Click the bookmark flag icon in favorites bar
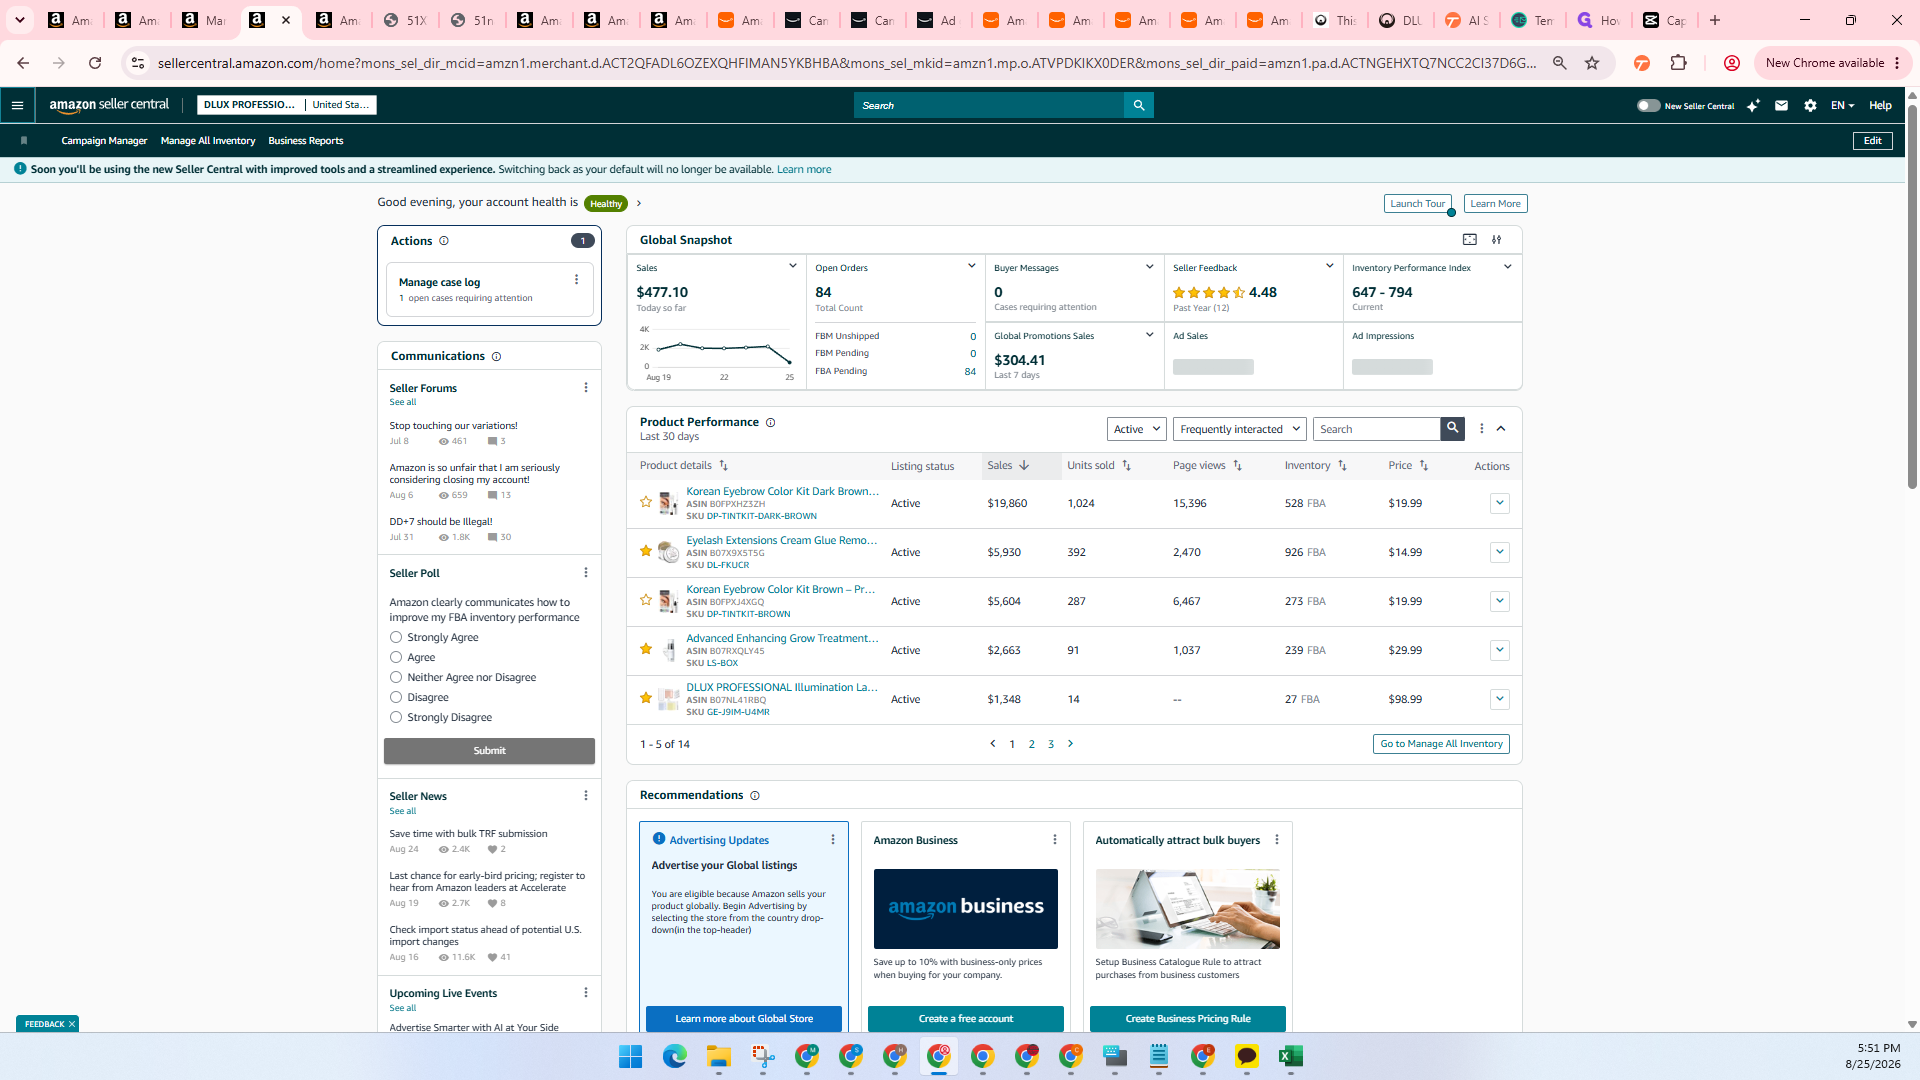The image size is (1920, 1080). 24,141
